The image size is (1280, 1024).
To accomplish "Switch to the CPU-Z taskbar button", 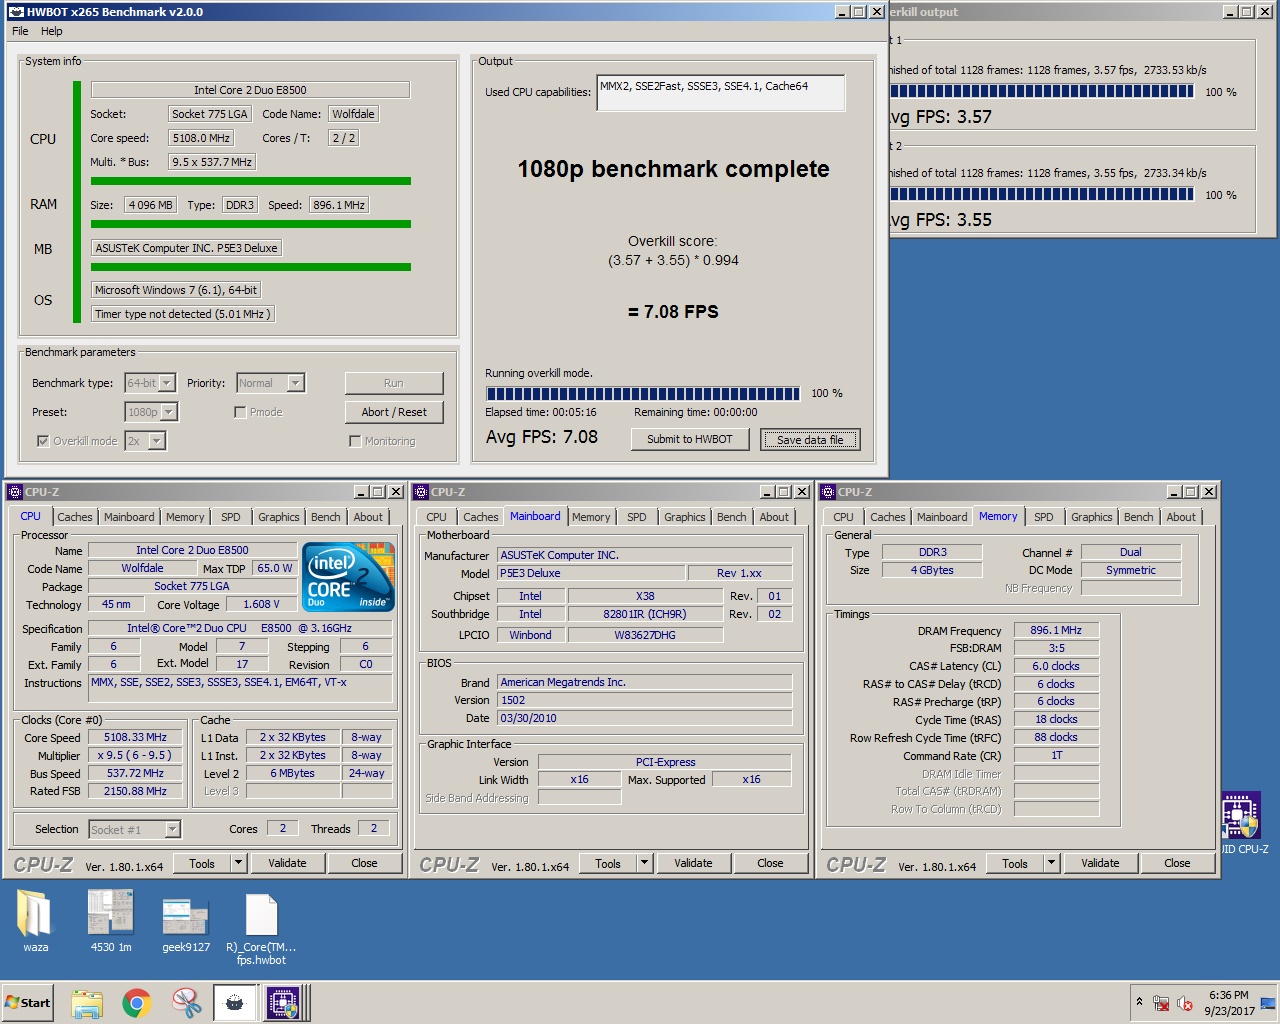I will pos(285,1003).
